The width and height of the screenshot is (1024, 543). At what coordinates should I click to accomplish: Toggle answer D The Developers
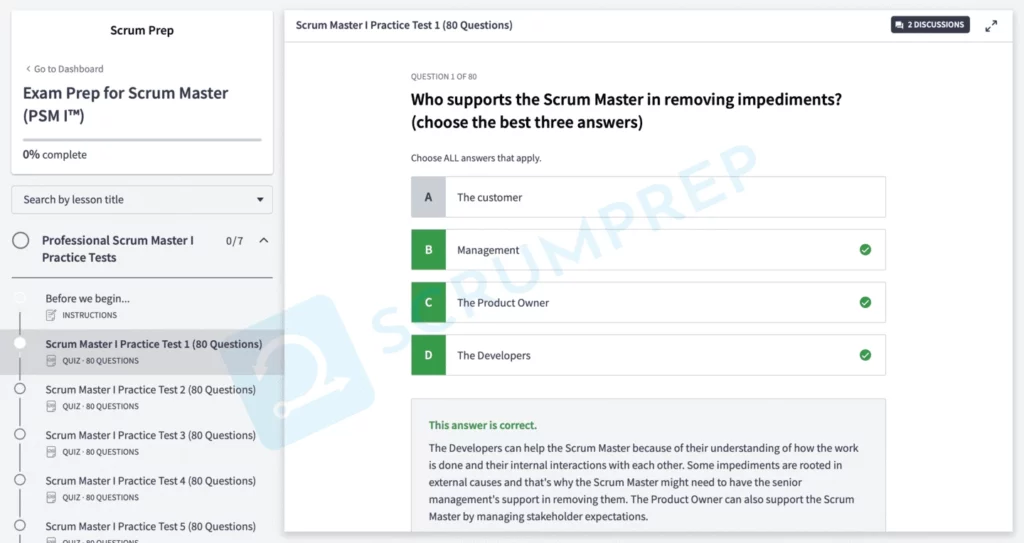tap(647, 355)
